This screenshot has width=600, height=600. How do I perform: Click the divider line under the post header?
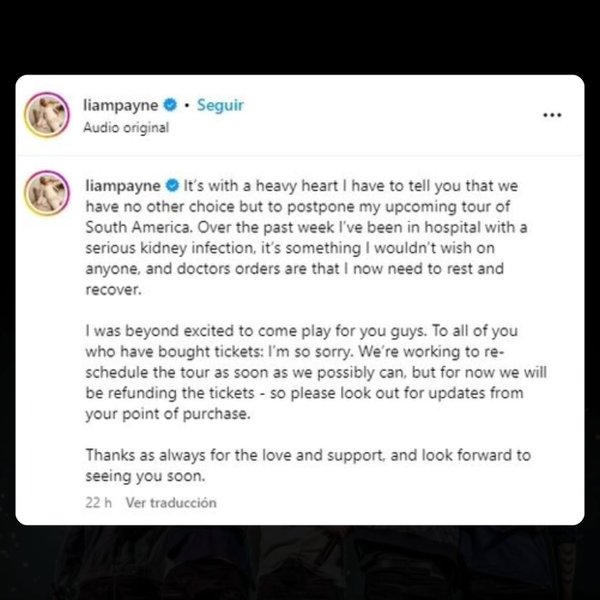pos(300,155)
